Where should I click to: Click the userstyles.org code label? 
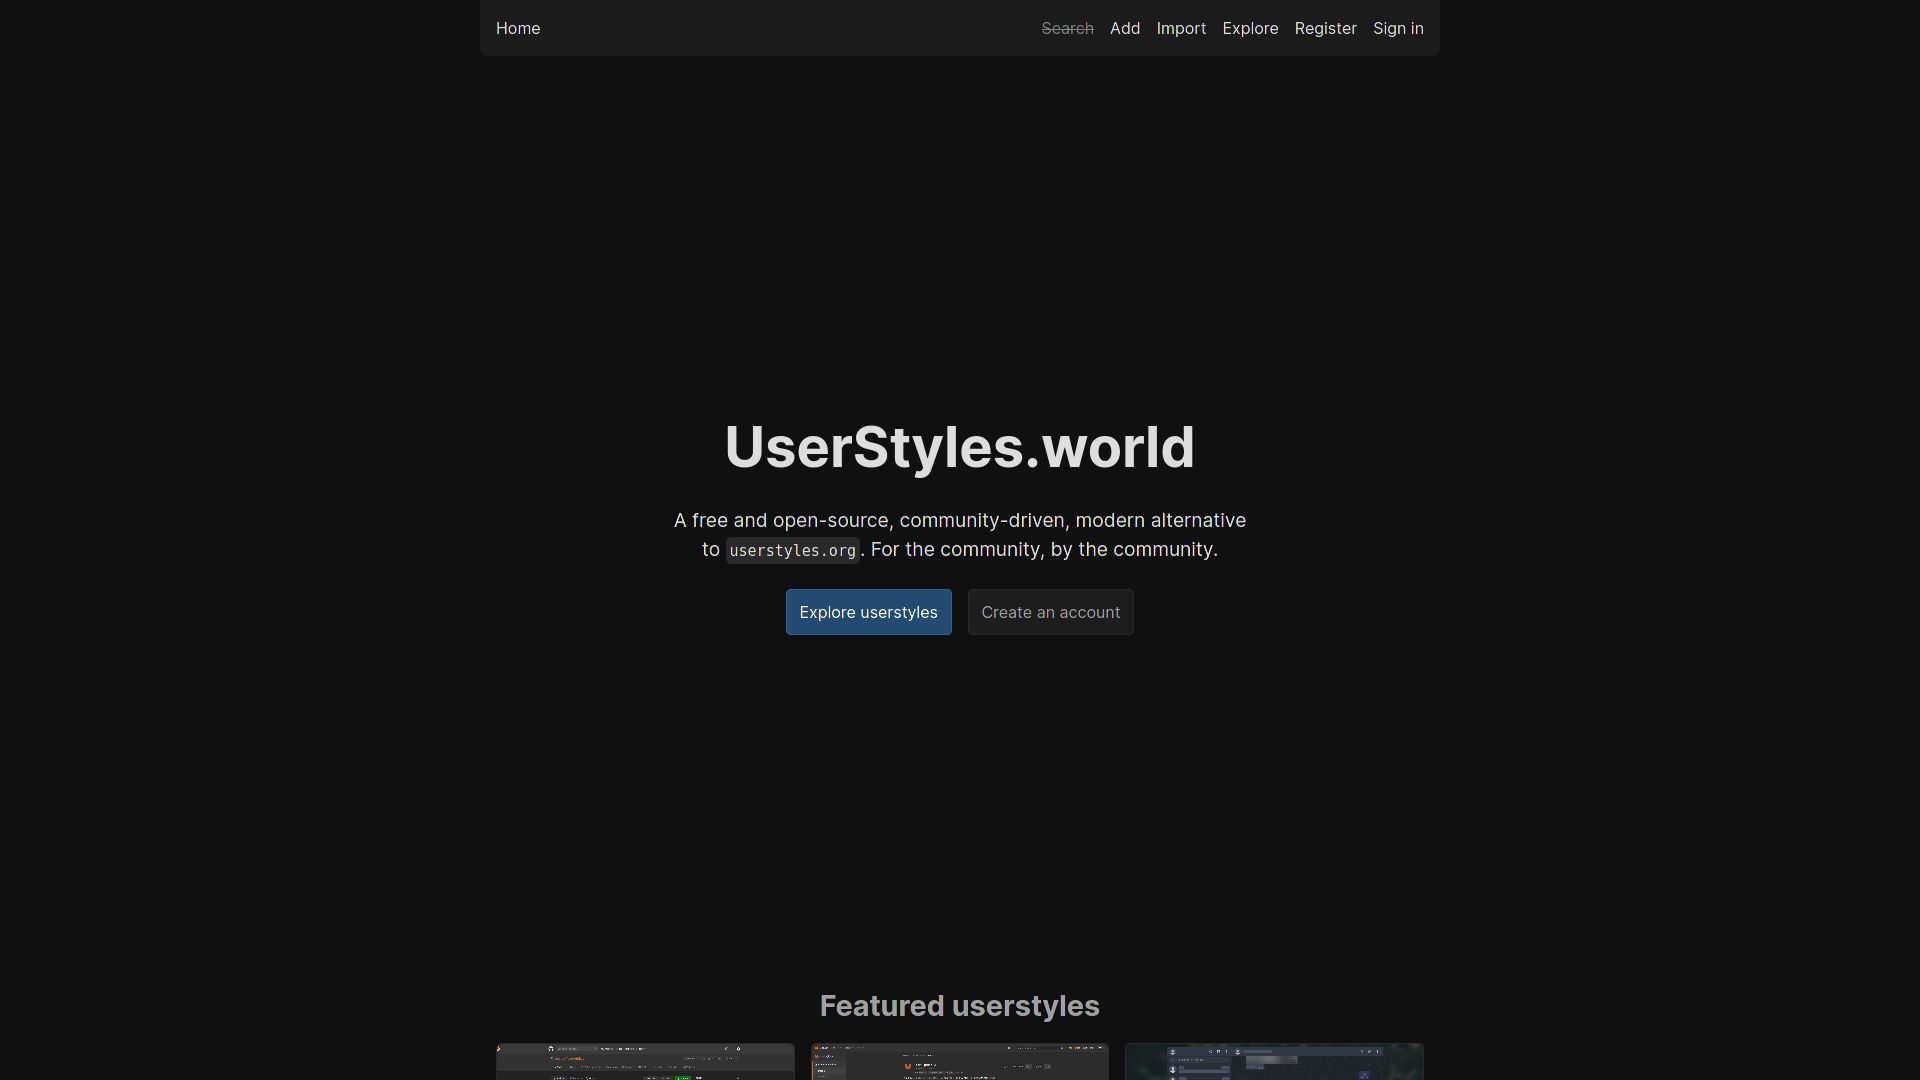(792, 550)
